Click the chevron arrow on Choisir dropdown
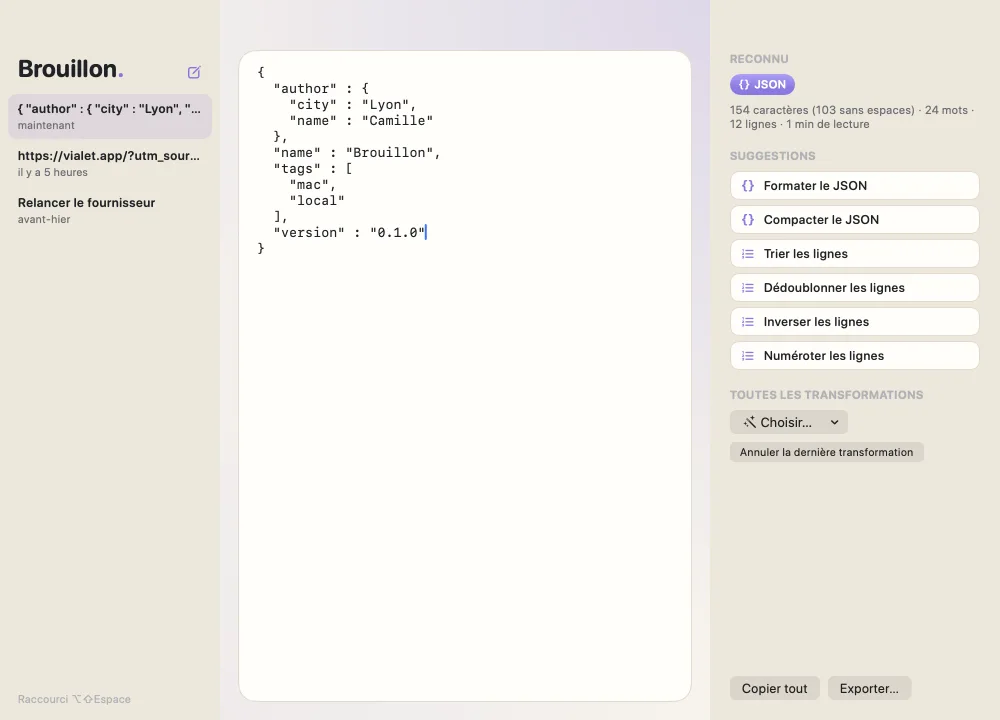Viewport: 1000px width, 720px height. click(834, 422)
